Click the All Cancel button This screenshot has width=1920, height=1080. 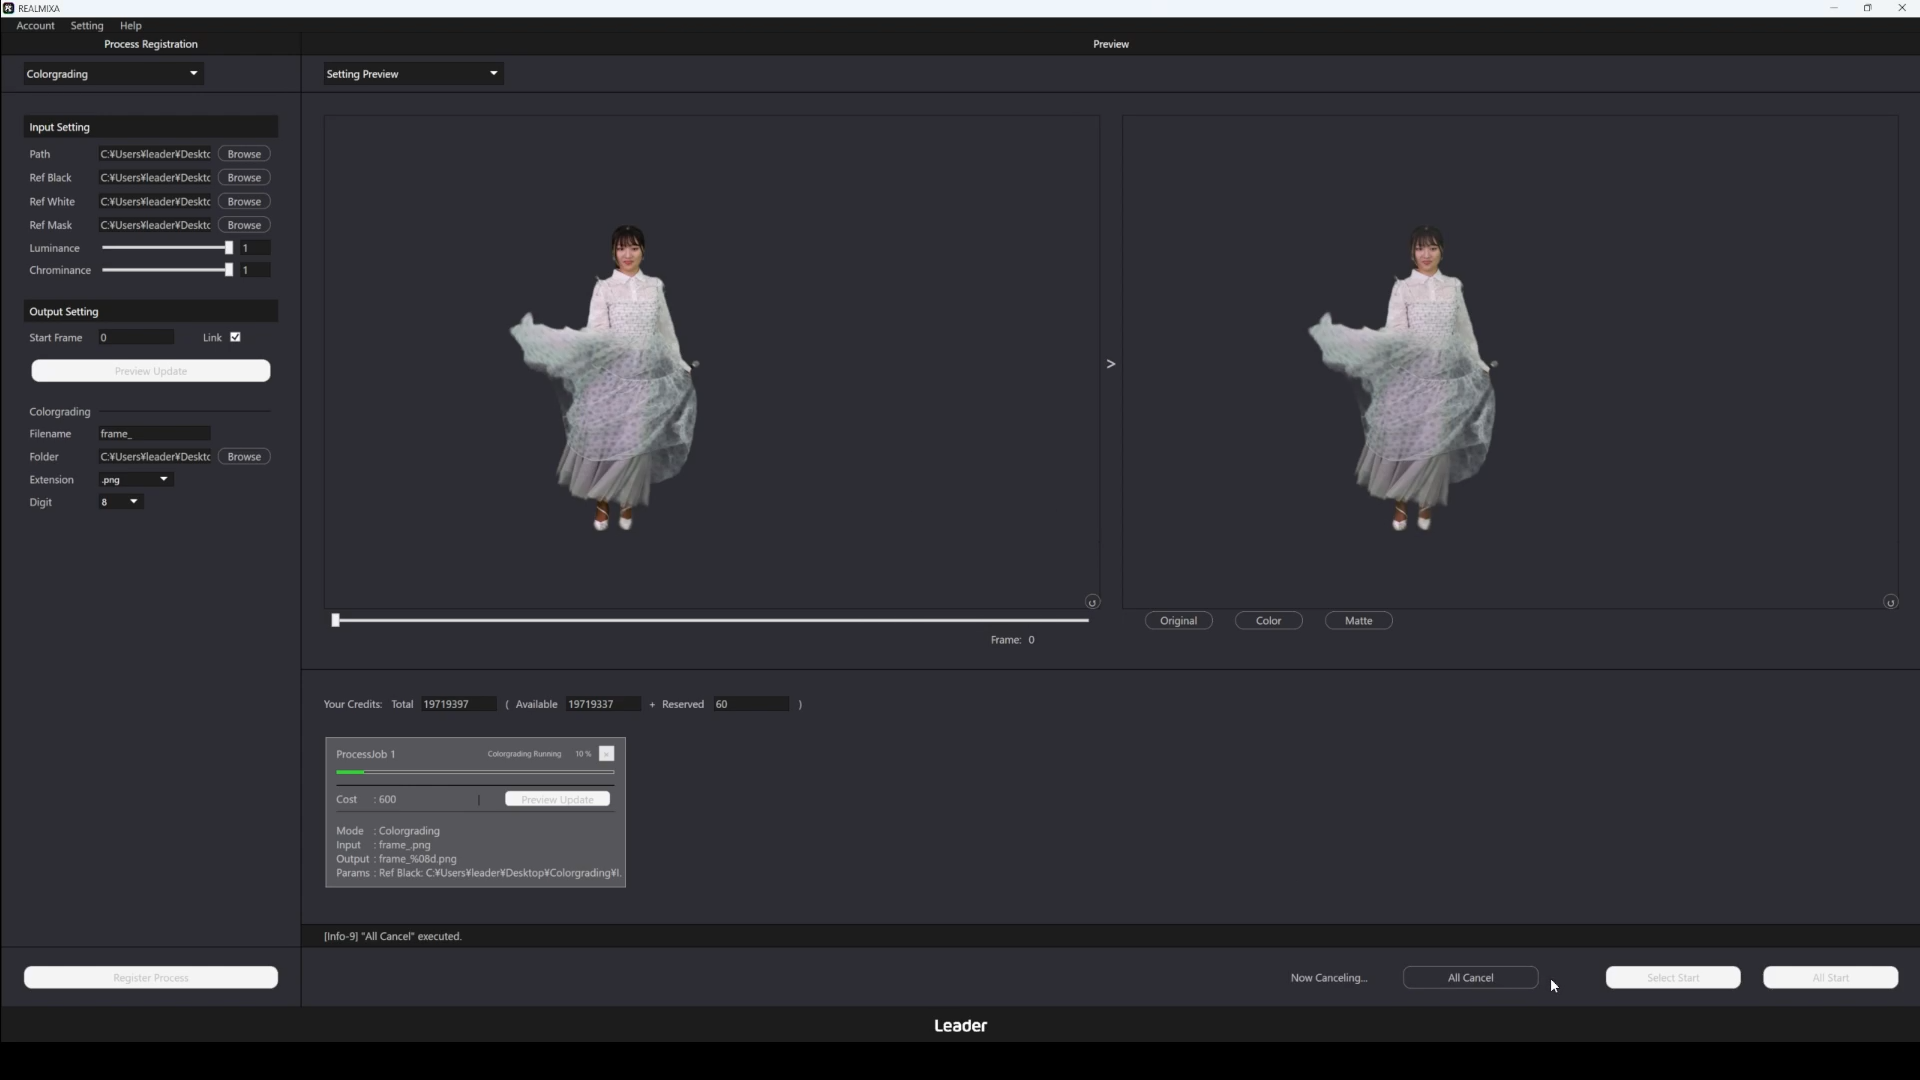point(1471,978)
